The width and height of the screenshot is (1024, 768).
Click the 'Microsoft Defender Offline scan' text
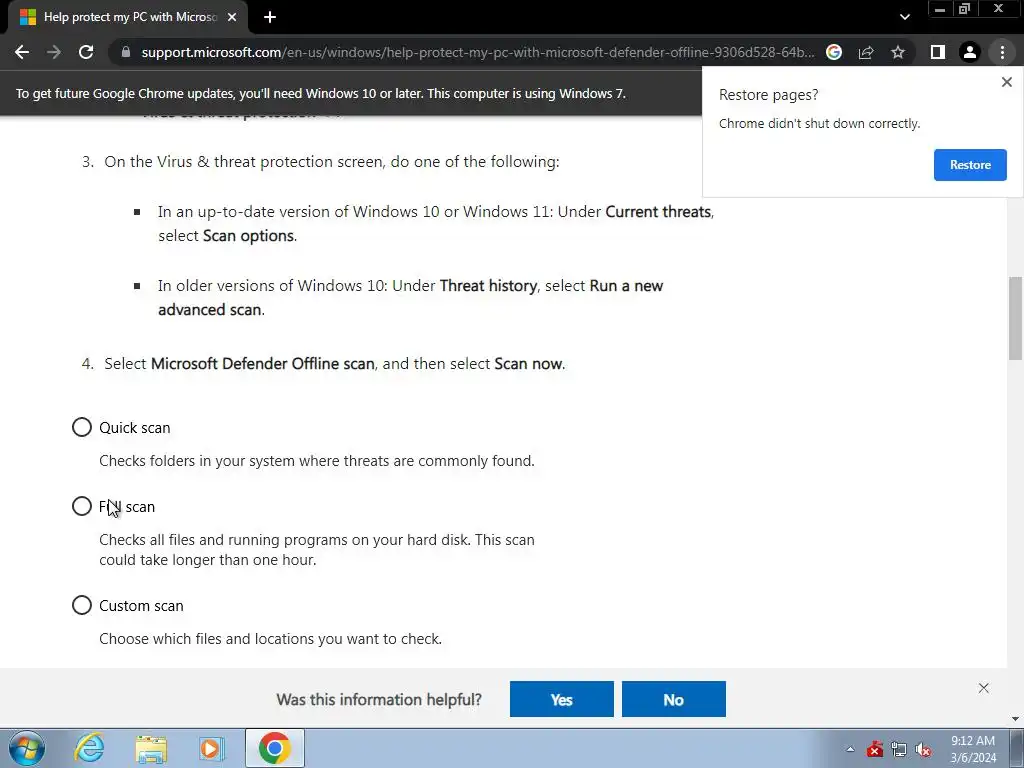click(263, 364)
